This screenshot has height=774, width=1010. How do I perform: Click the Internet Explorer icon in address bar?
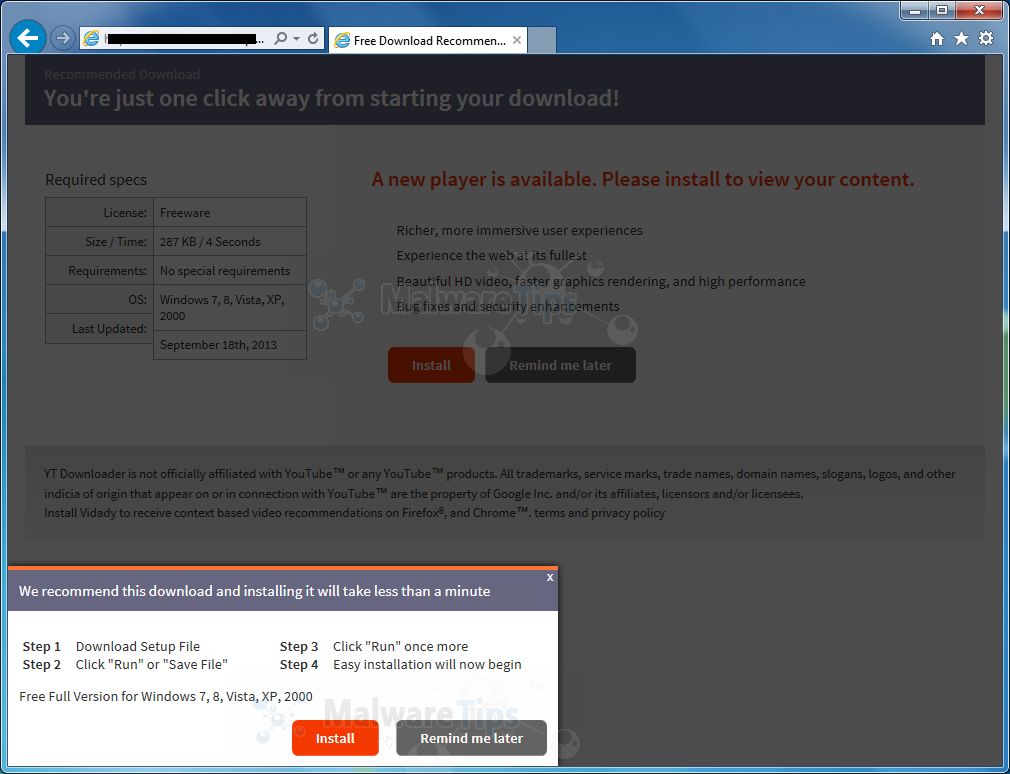point(91,39)
